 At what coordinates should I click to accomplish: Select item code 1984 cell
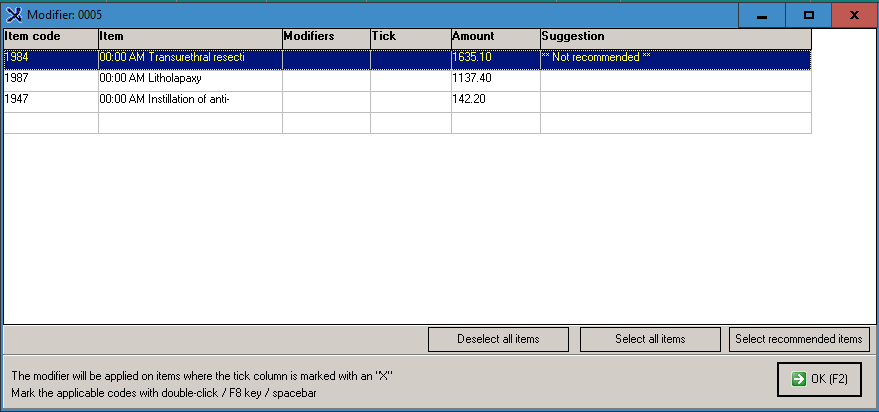(51, 59)
